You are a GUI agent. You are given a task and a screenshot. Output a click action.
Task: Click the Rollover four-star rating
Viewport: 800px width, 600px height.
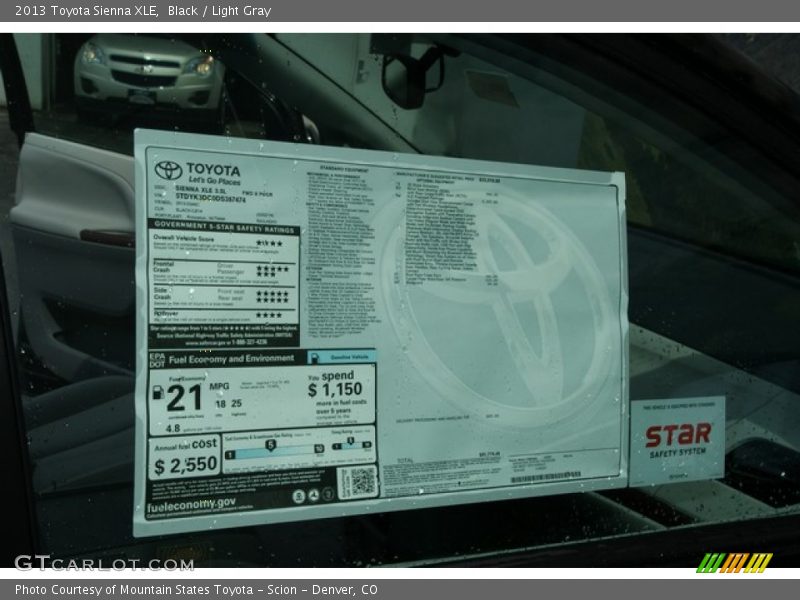(269, 315)
